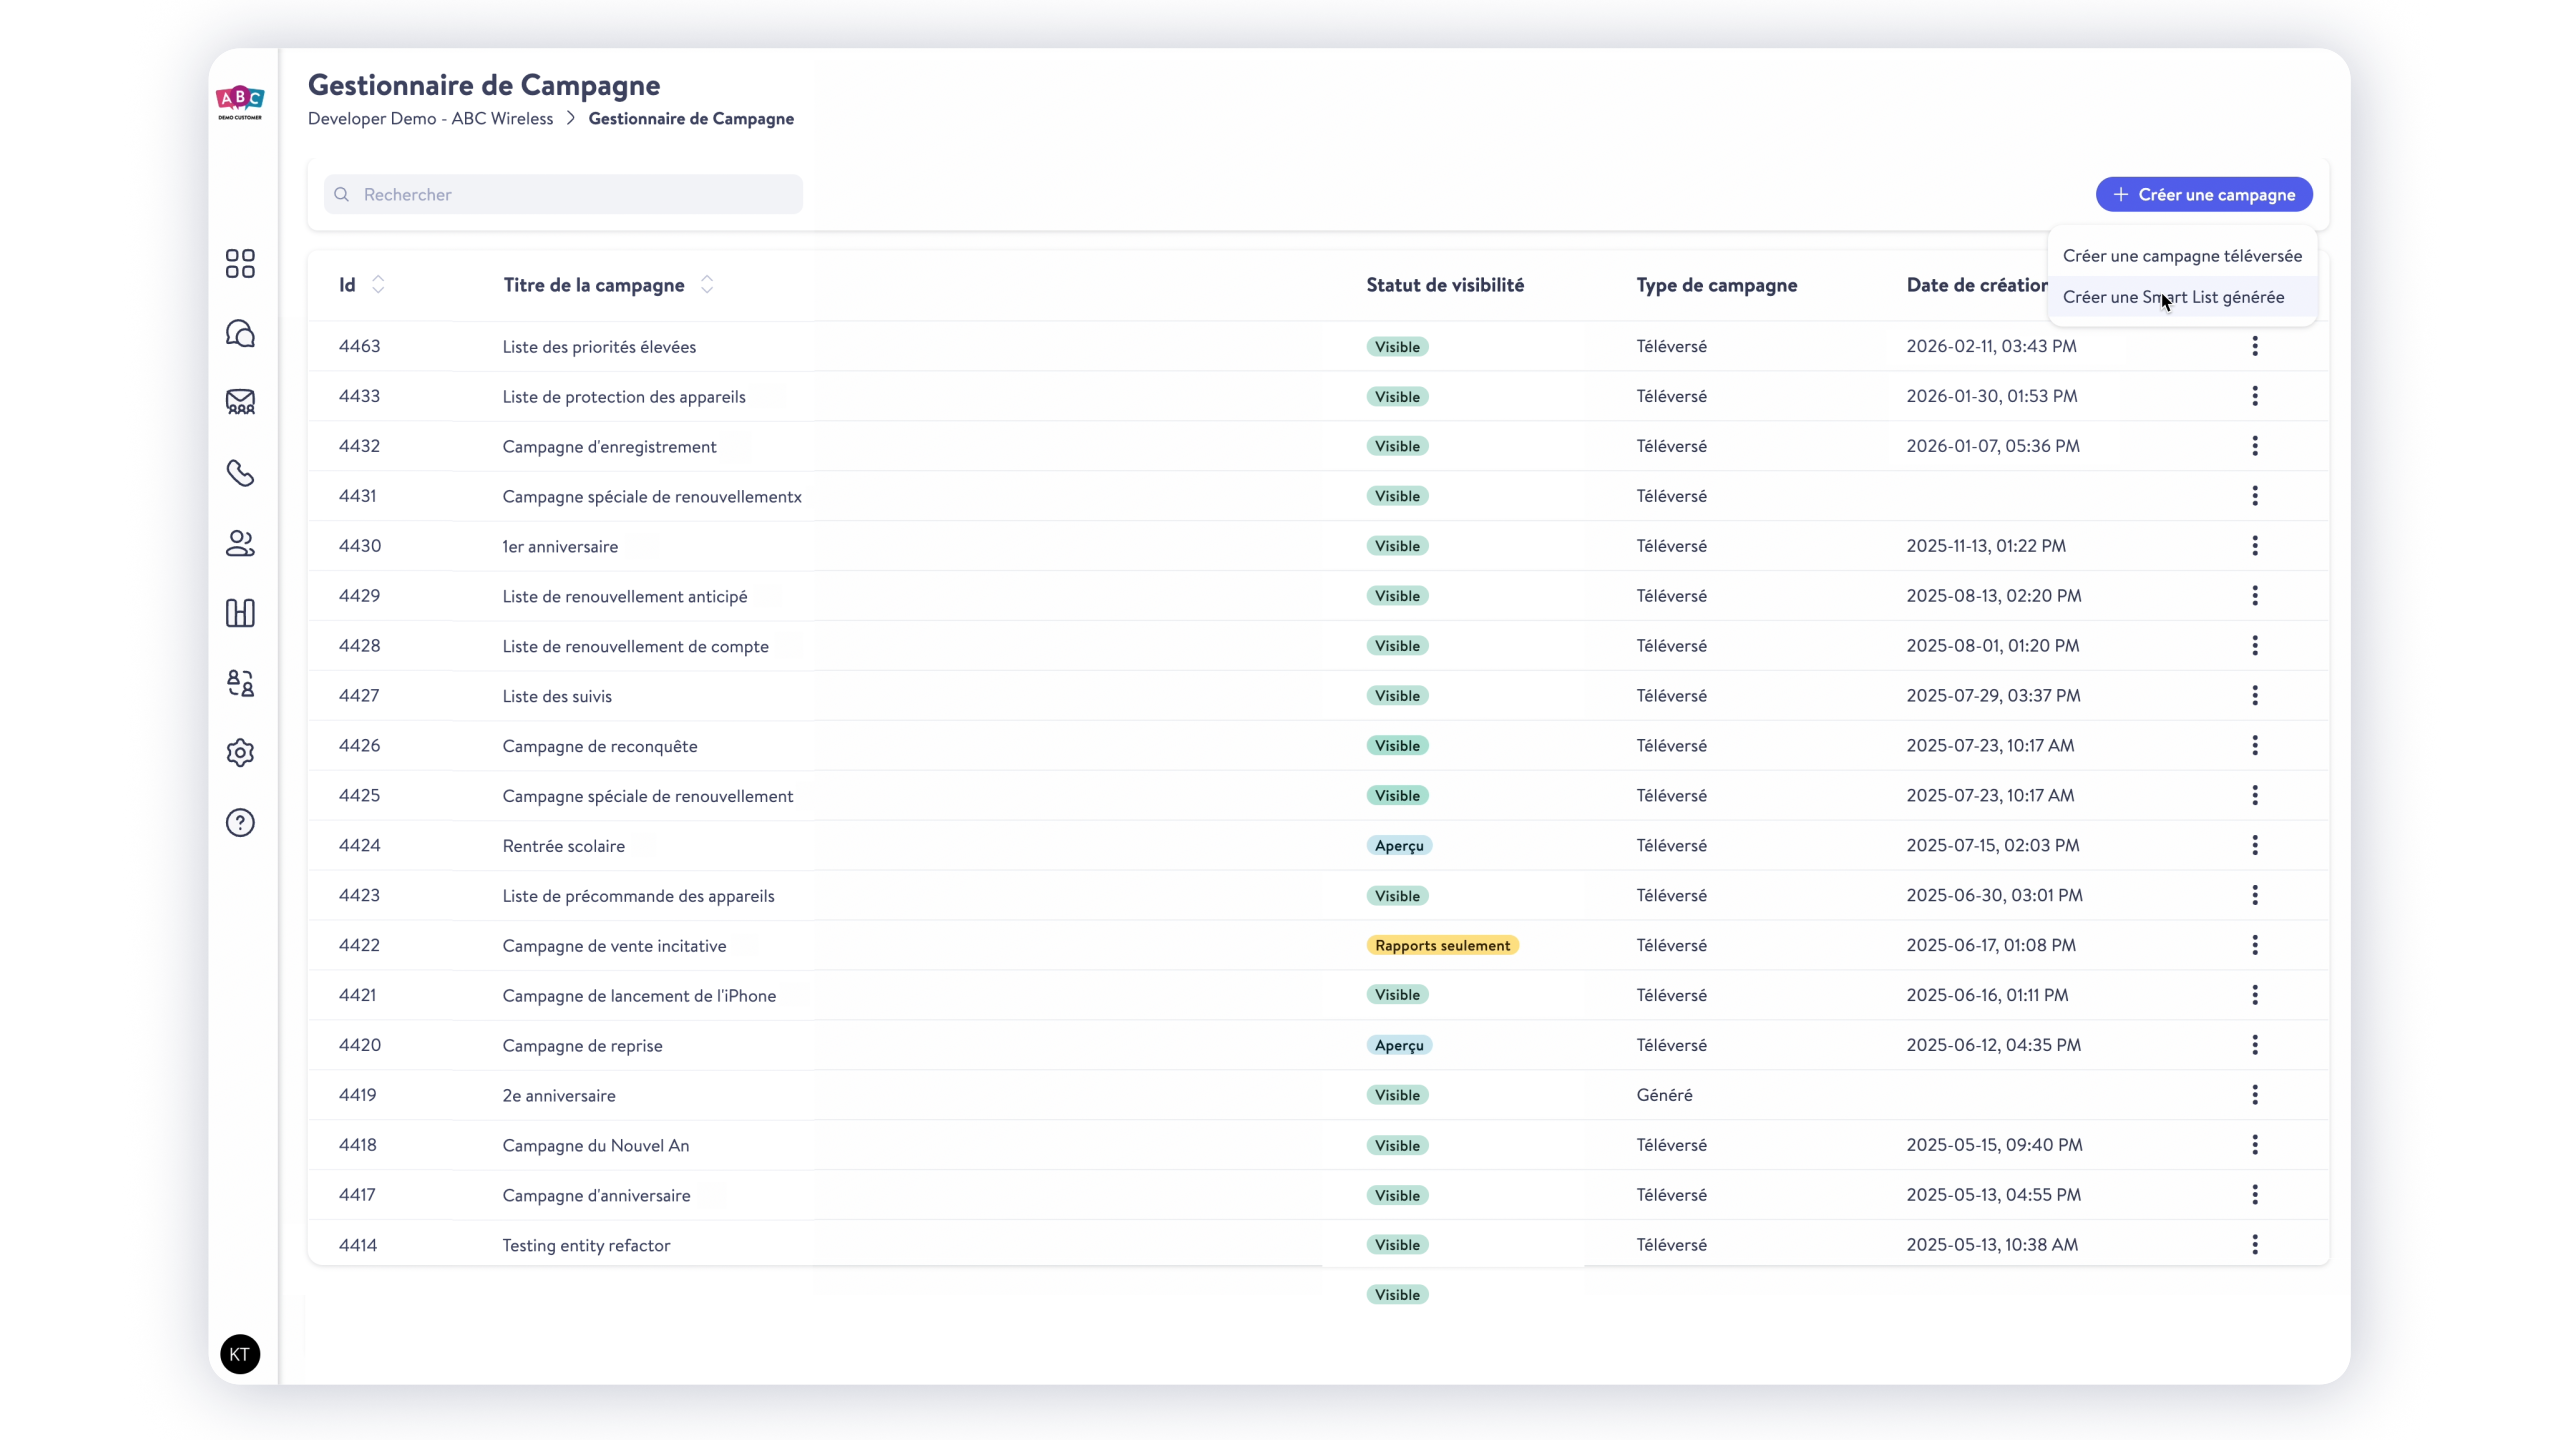The image size is (2560, 1440).
Task: Open the settings gear sidebar icon
Action: click(240, 753)
